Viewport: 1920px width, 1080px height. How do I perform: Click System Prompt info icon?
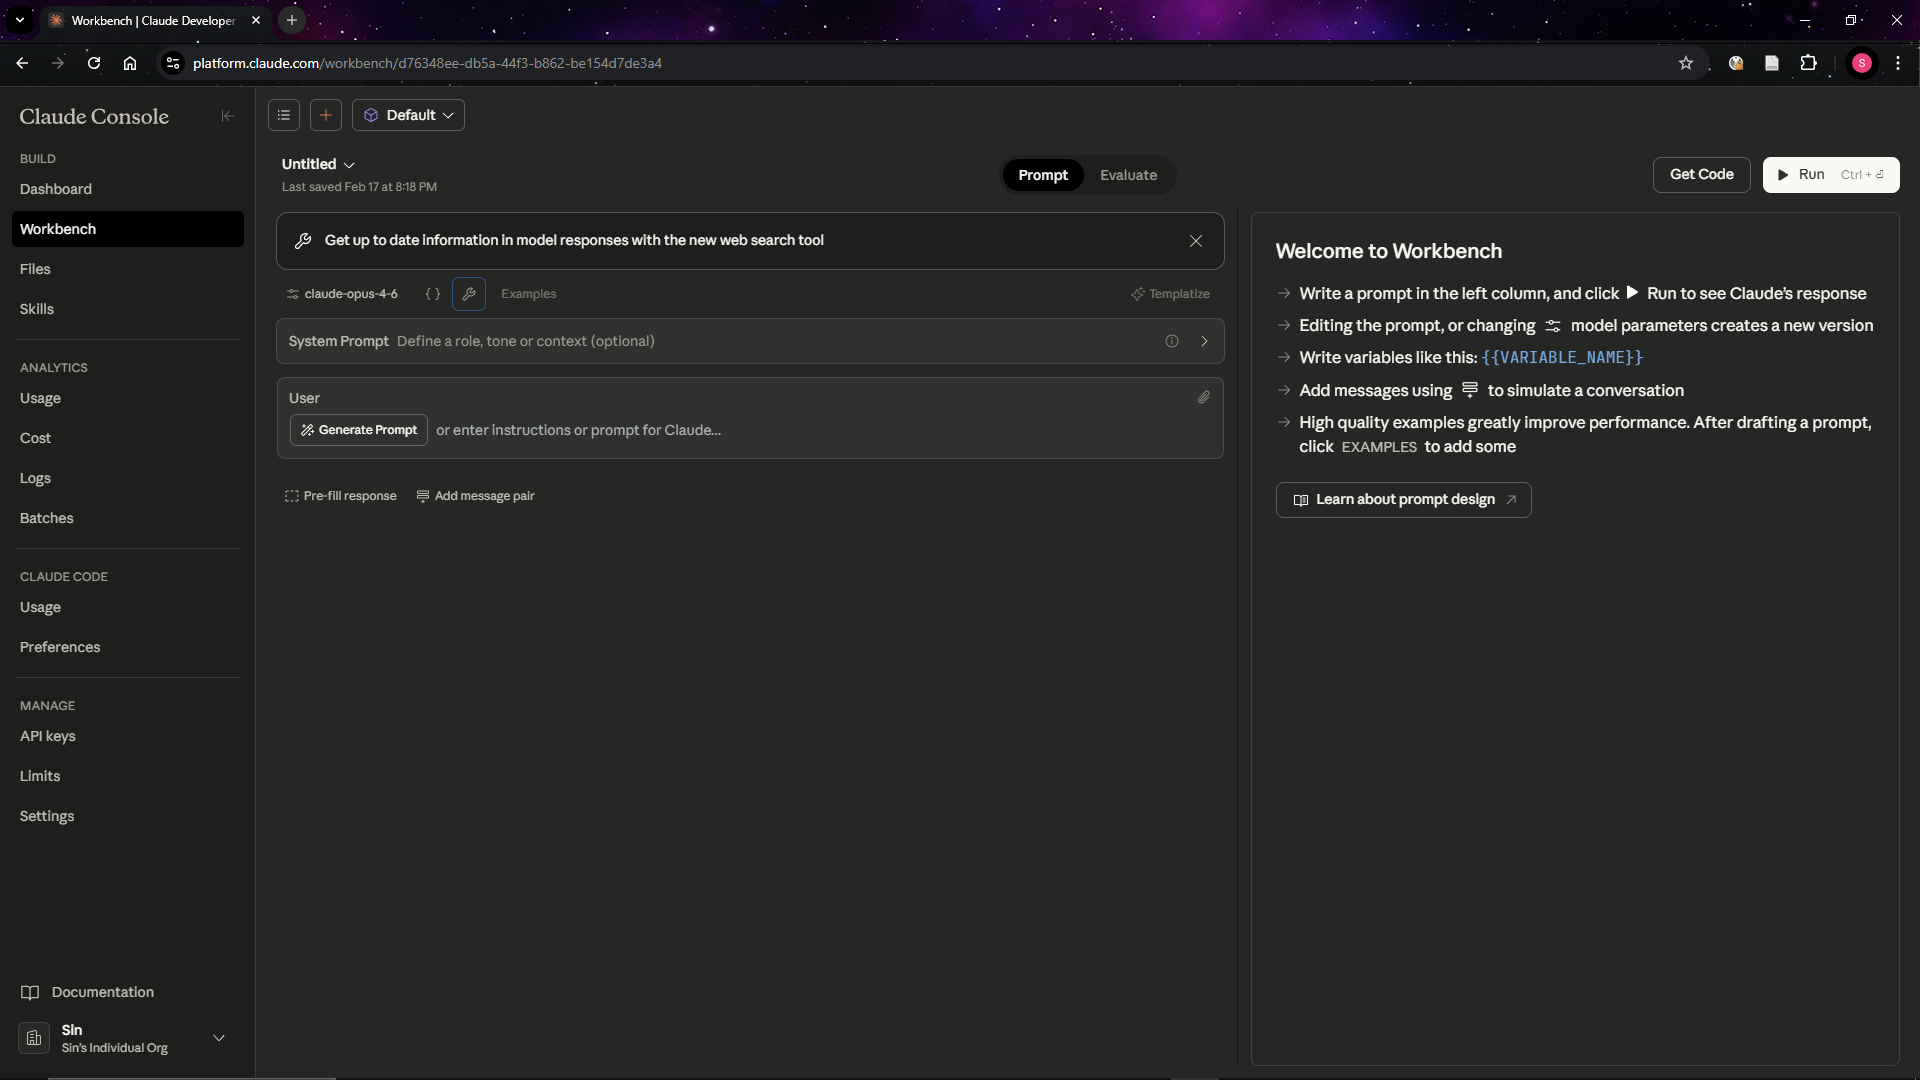(1171, 341)
